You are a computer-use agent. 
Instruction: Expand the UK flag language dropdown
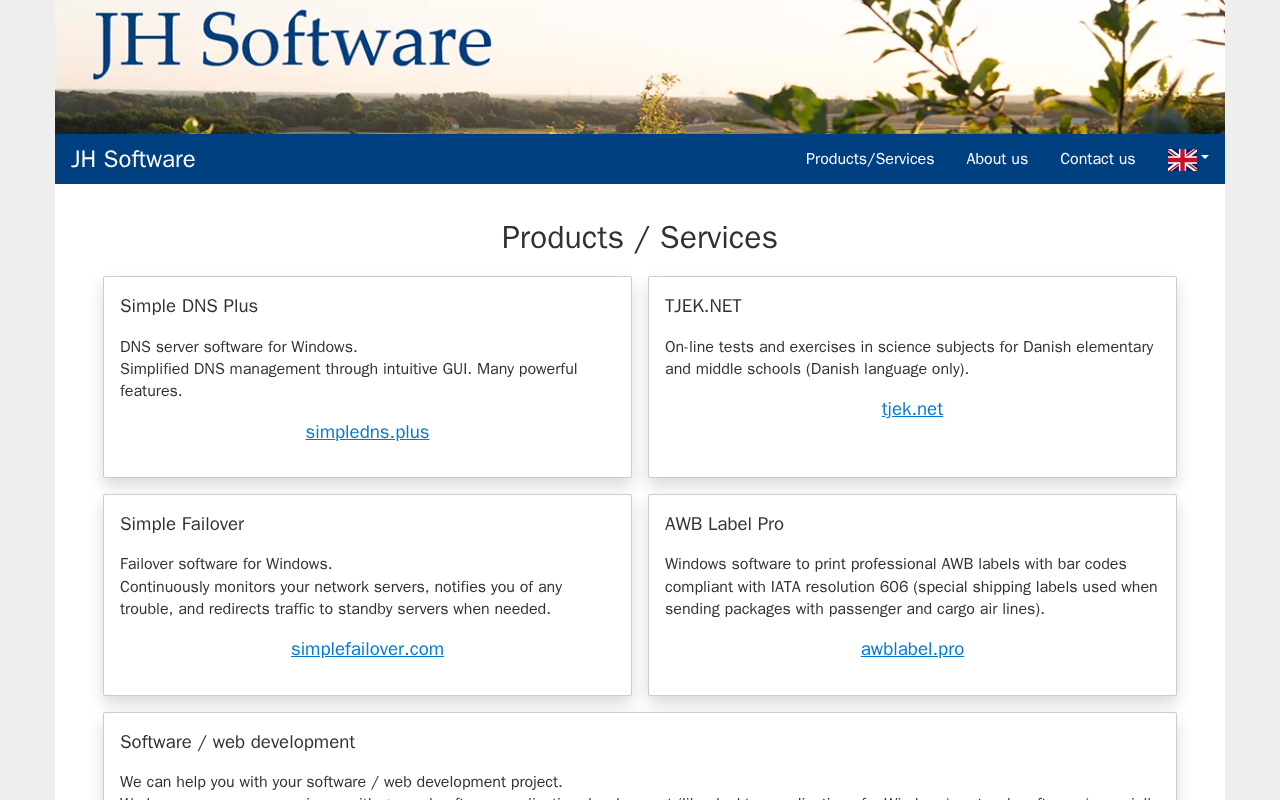(1188, 159)
